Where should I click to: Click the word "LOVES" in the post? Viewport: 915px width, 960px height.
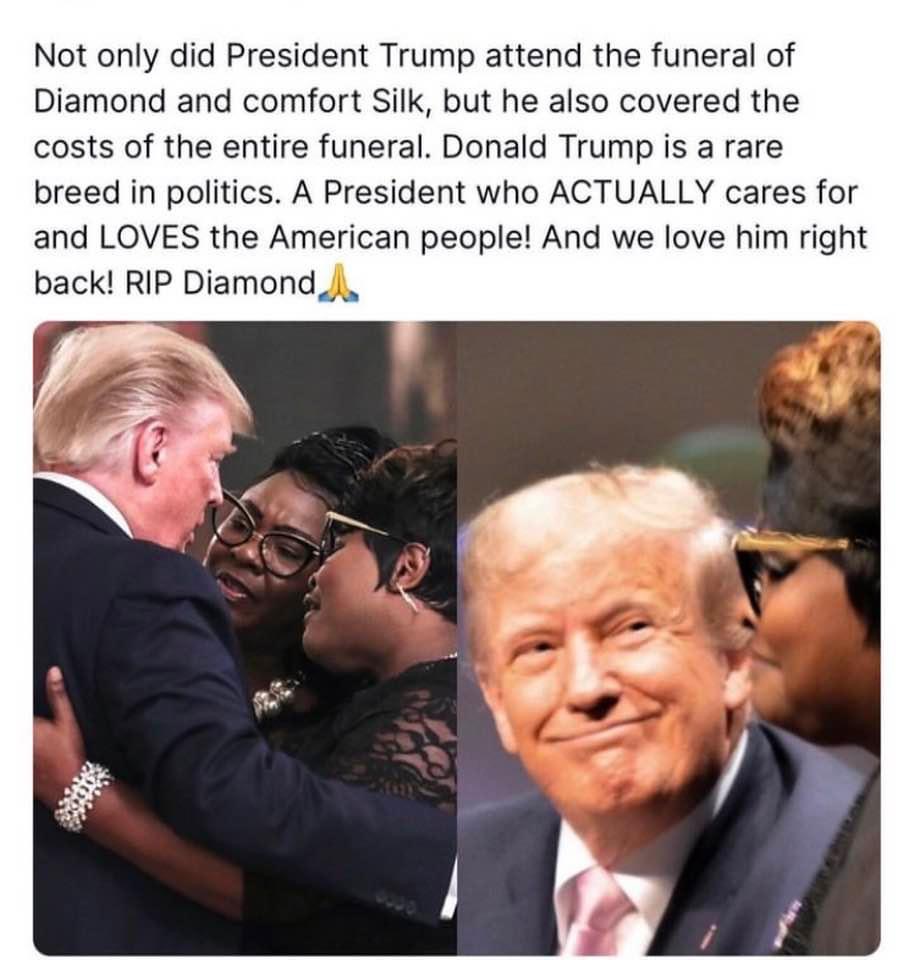(149, 238)
